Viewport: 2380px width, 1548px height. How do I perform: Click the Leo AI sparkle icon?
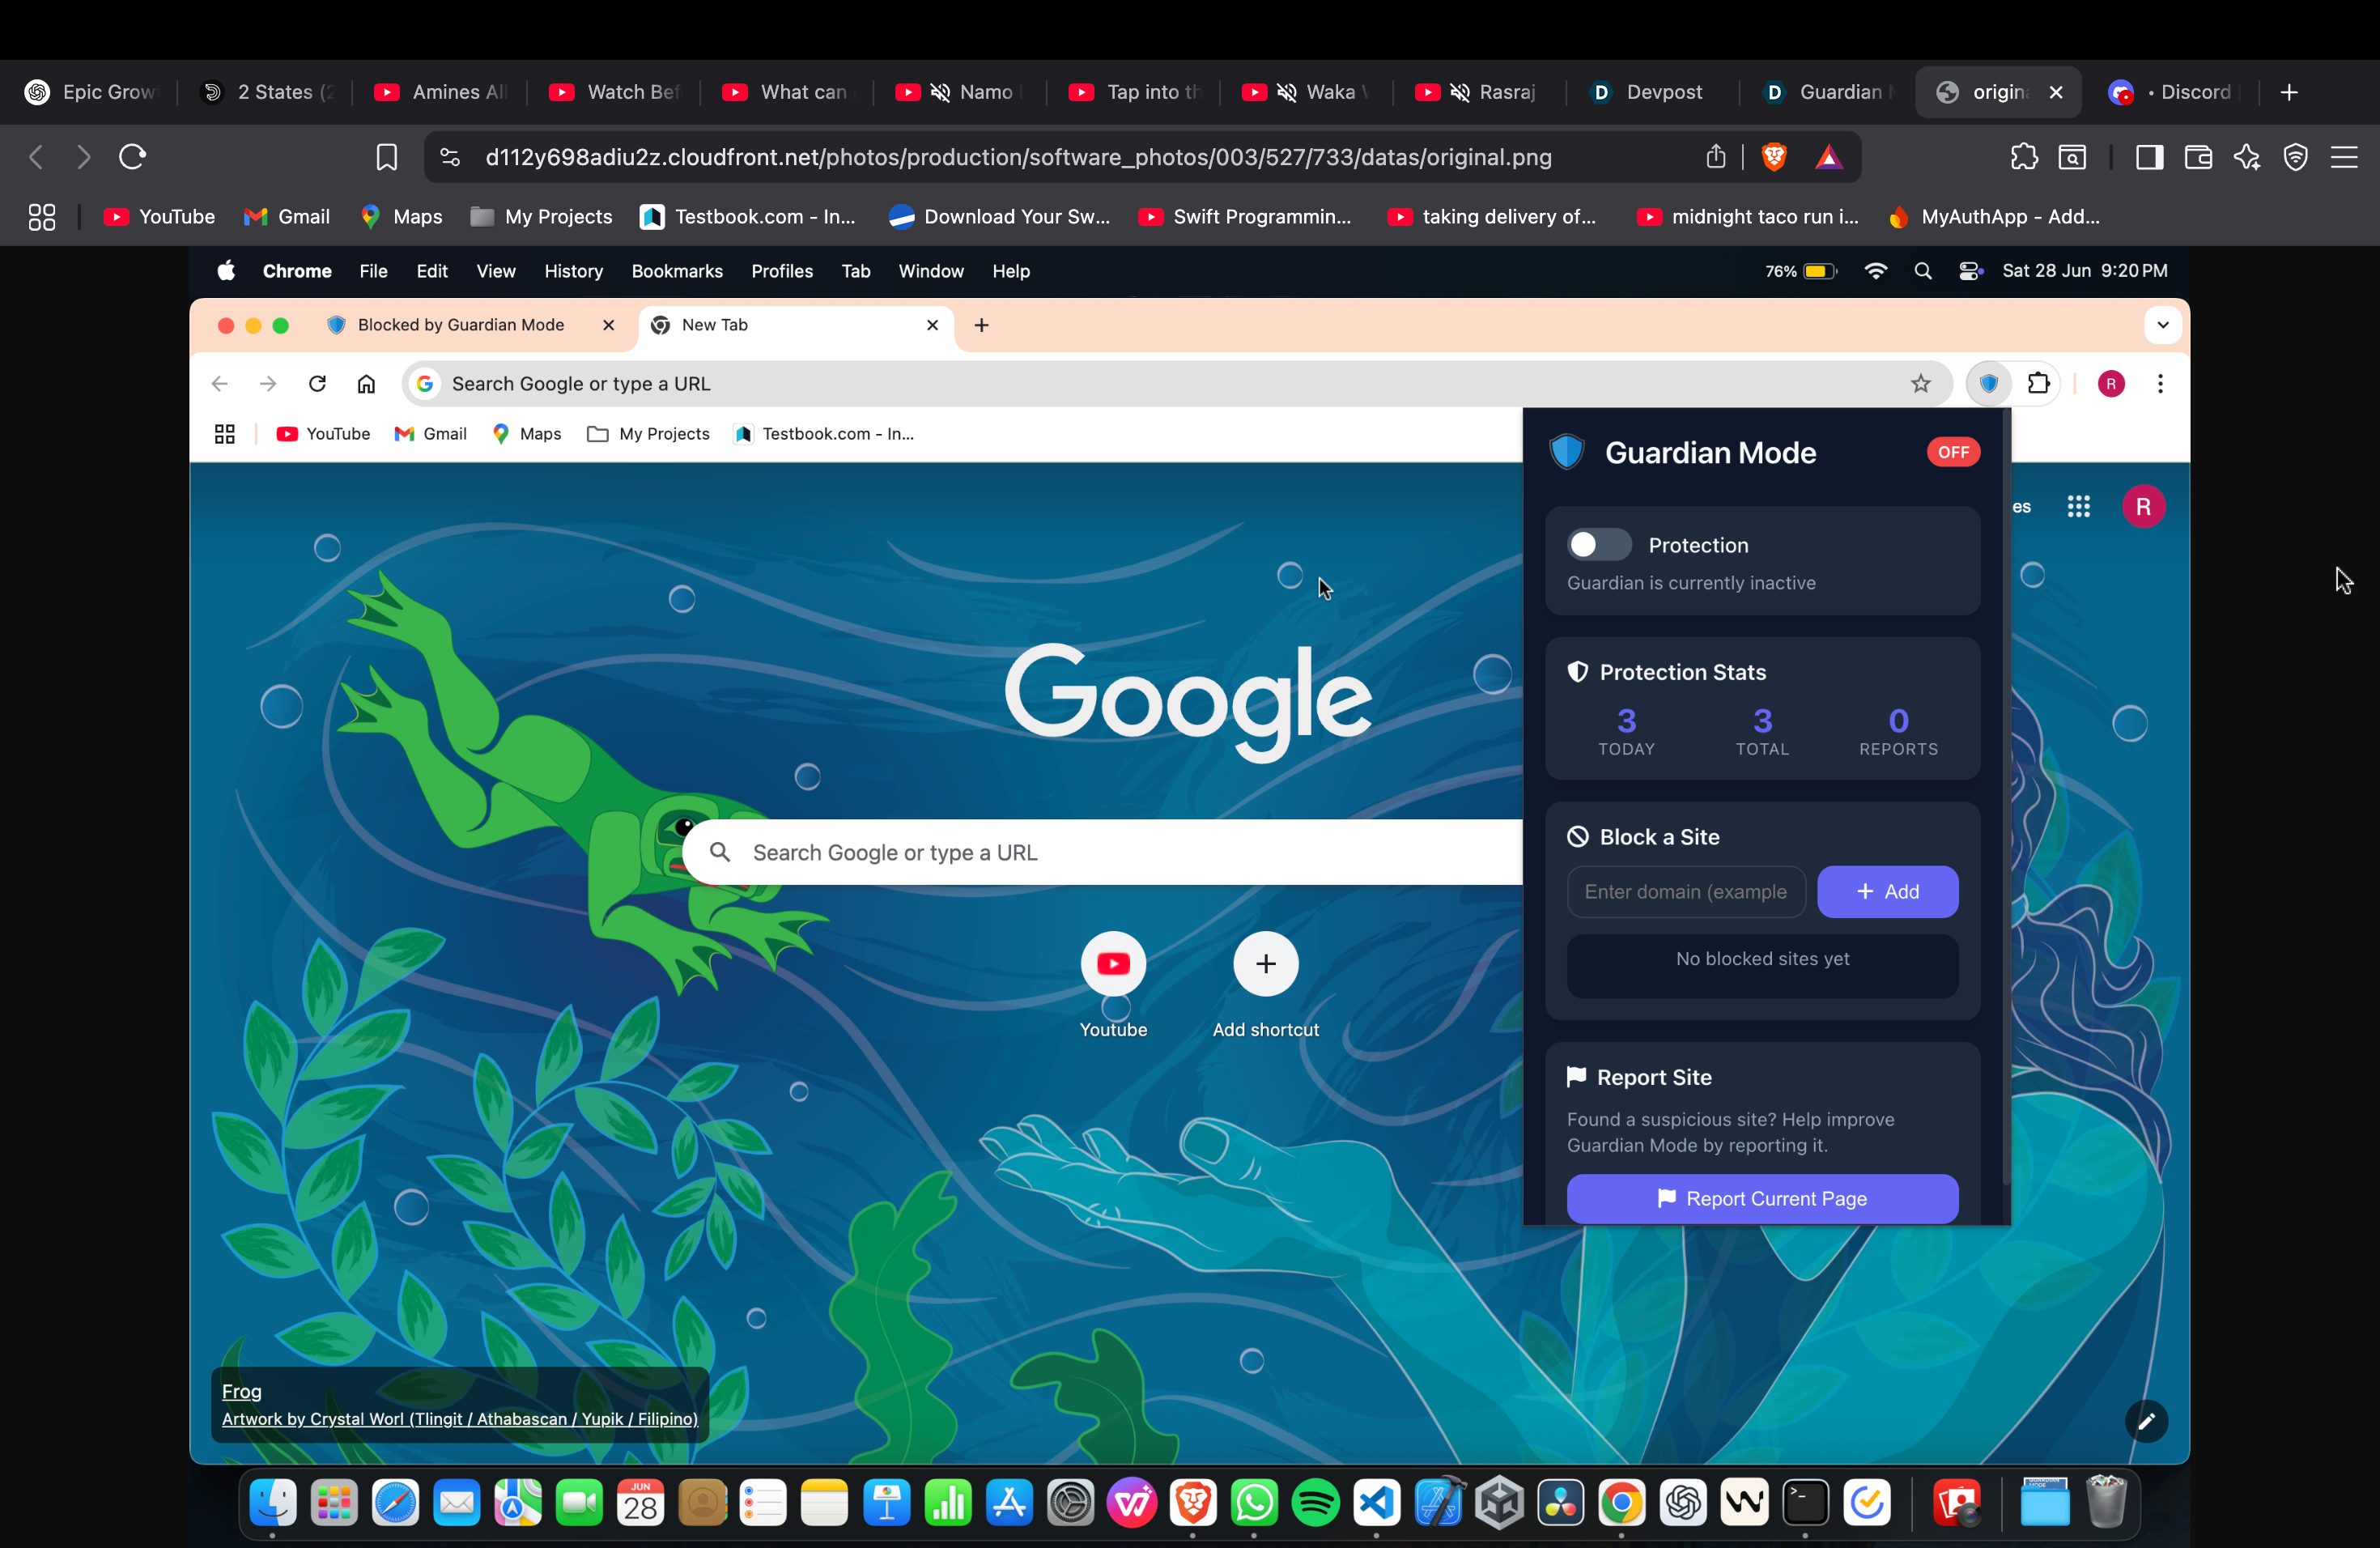(2247, 157)
